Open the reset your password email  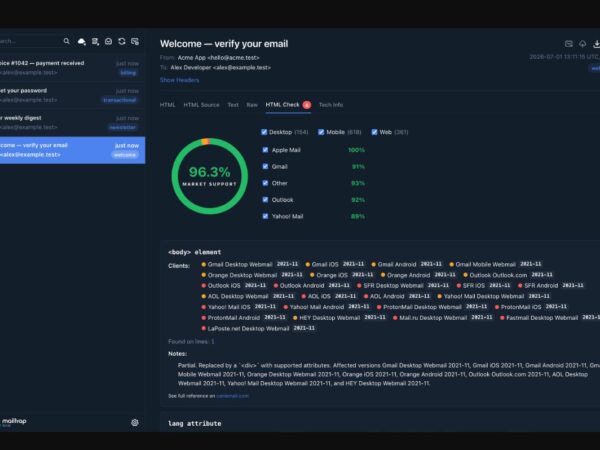[72, 95]
